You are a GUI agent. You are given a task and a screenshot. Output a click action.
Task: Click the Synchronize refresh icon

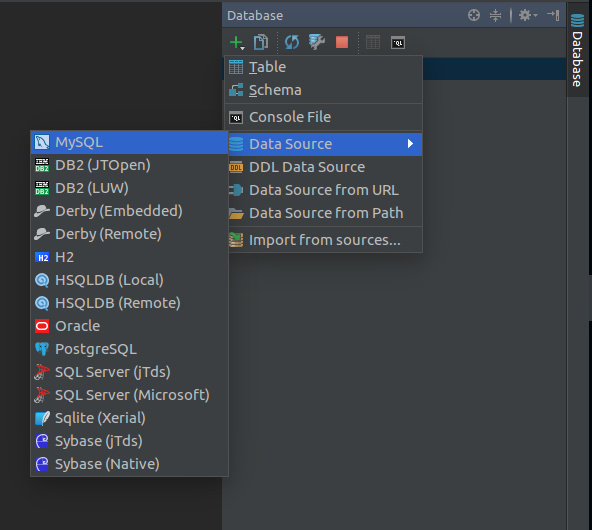click(x=292, y=42)
